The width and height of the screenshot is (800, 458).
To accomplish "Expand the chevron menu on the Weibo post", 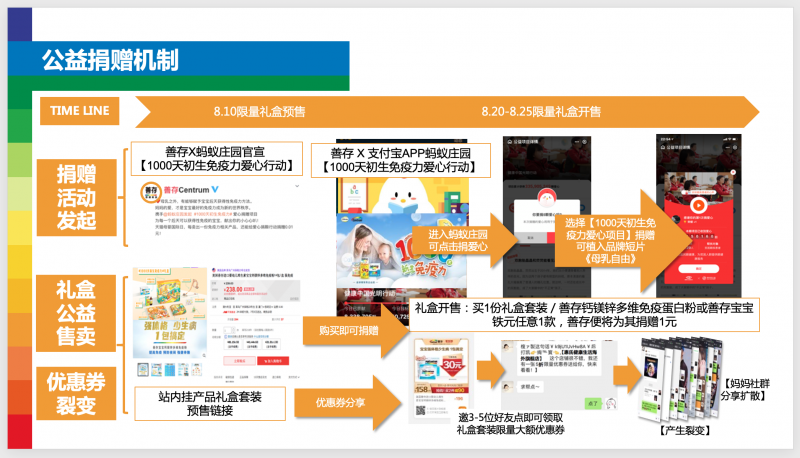I will coord(297,186).
